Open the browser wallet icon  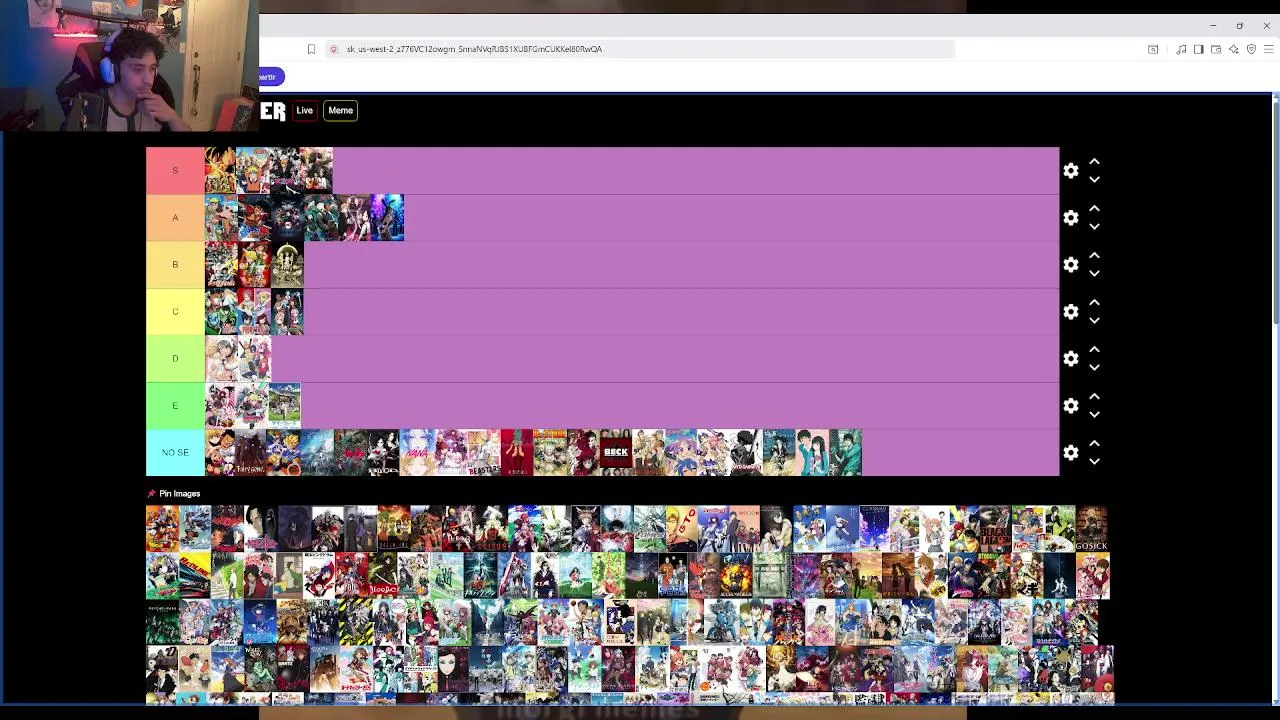pyautogui.click(x=1216, y=49)
